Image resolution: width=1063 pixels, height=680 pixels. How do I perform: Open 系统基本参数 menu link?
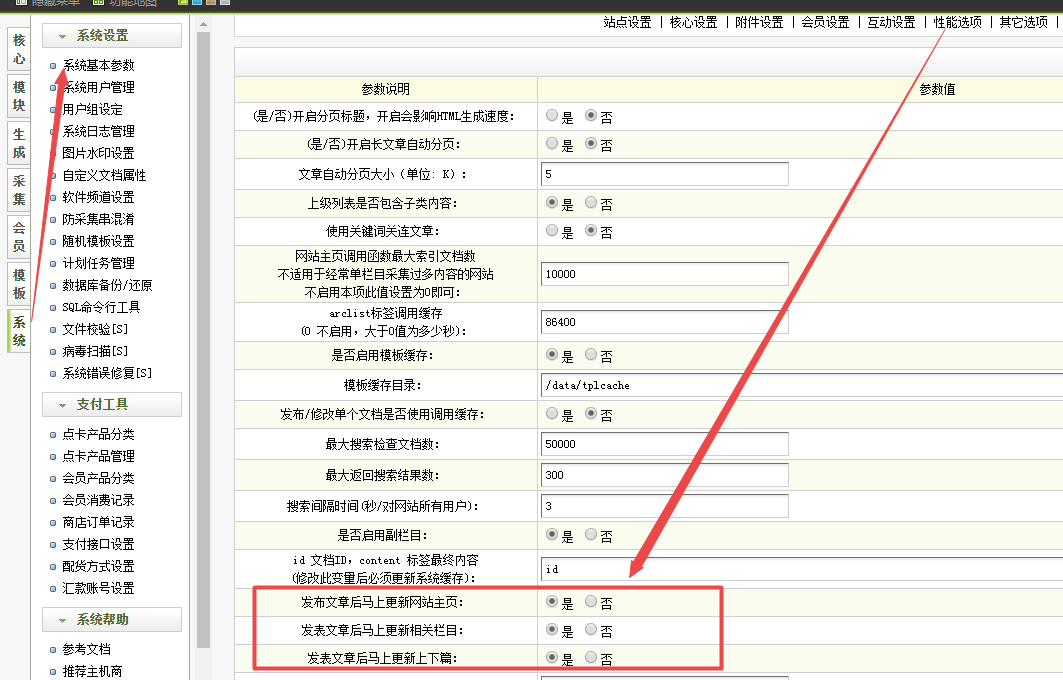98,65
